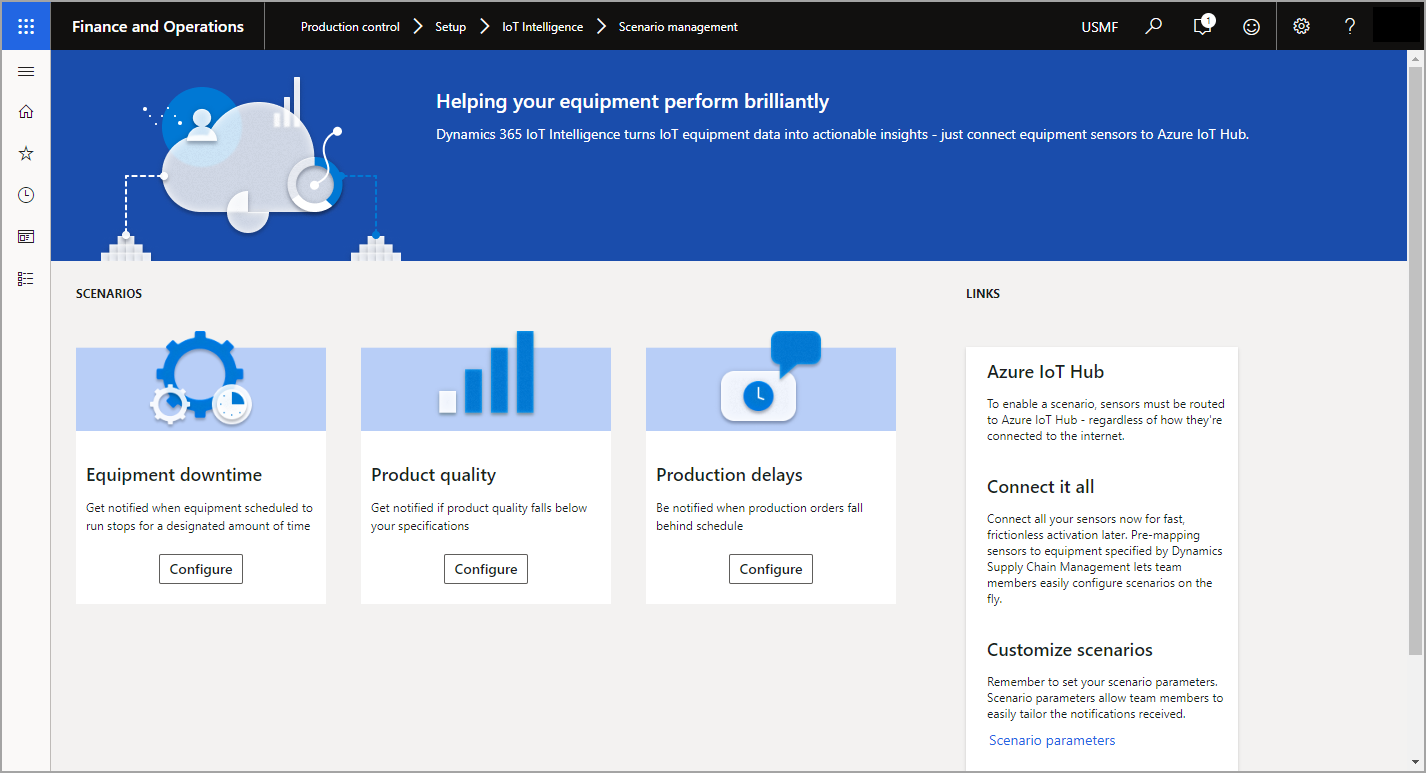Click the Production delays card title

[729, 475]
